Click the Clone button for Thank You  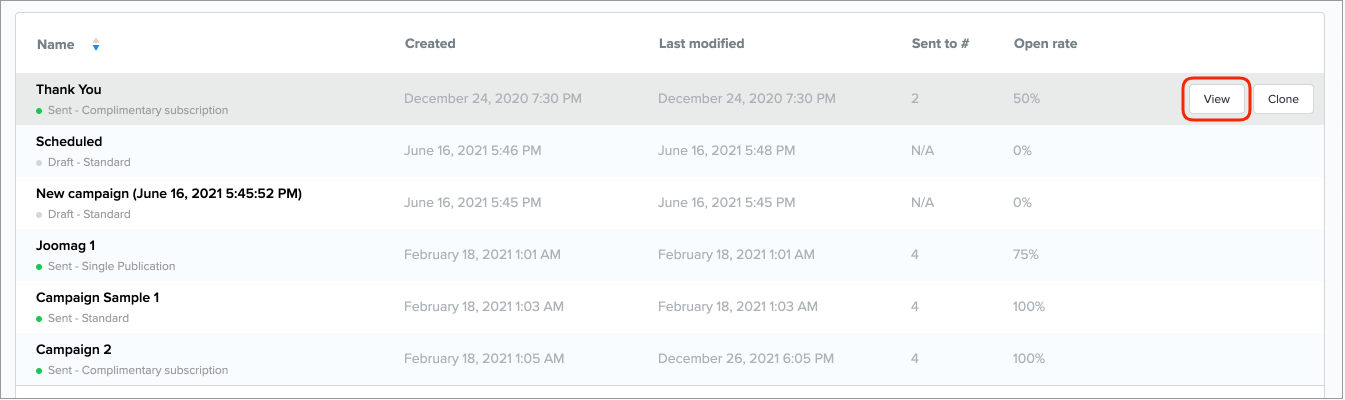(x=1283, y=99)
